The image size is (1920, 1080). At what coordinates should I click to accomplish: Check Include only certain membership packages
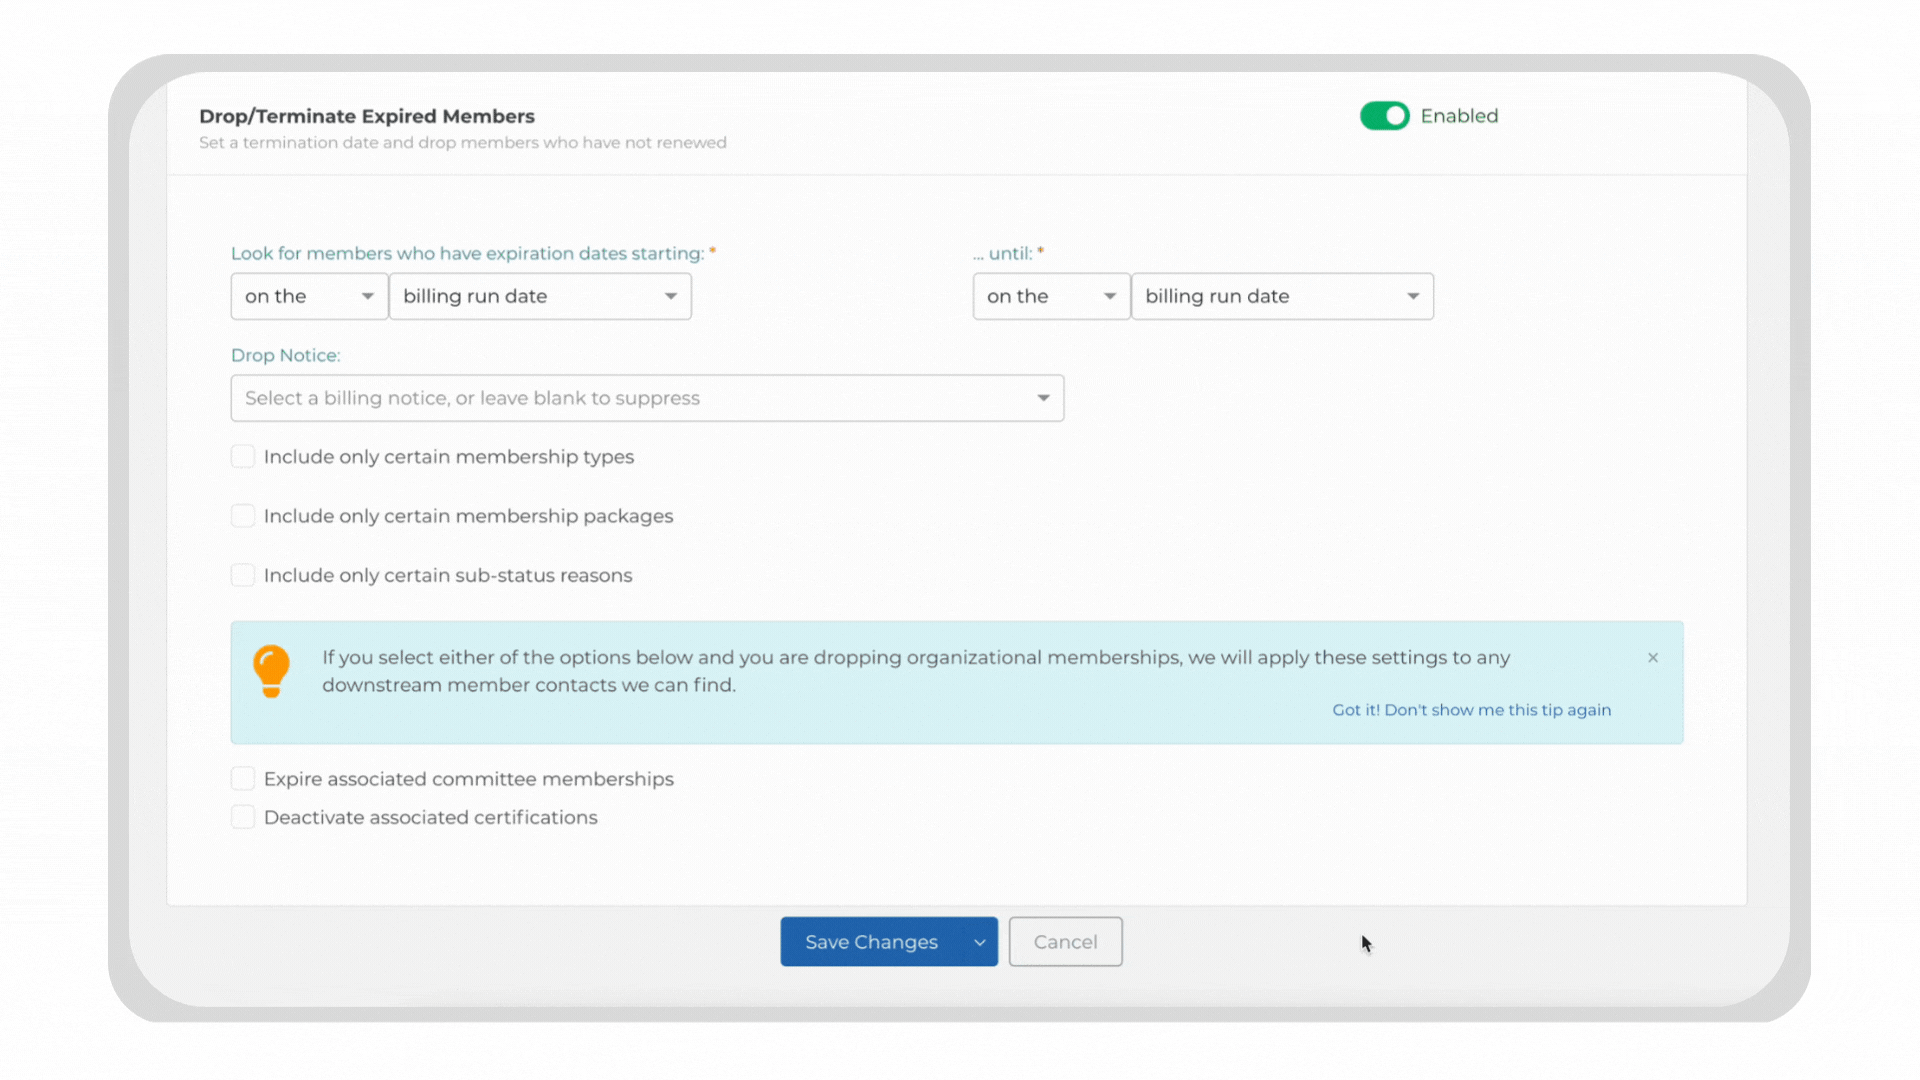pyautogui.click(x=243, y=516)
